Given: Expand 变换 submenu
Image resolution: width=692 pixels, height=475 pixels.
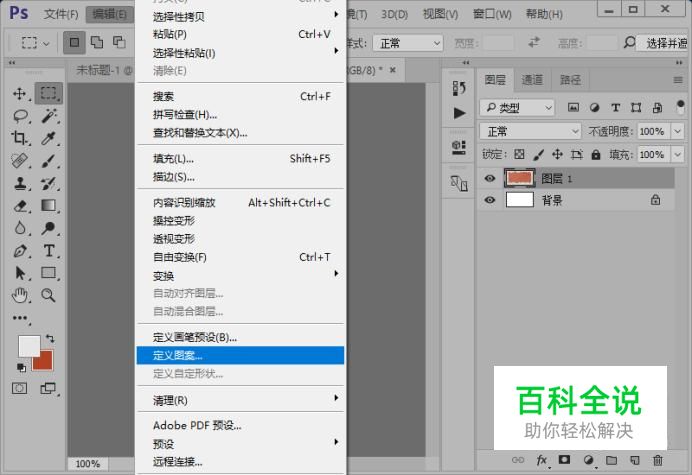Looking at the screenshot, I should (x=241, y=276).
